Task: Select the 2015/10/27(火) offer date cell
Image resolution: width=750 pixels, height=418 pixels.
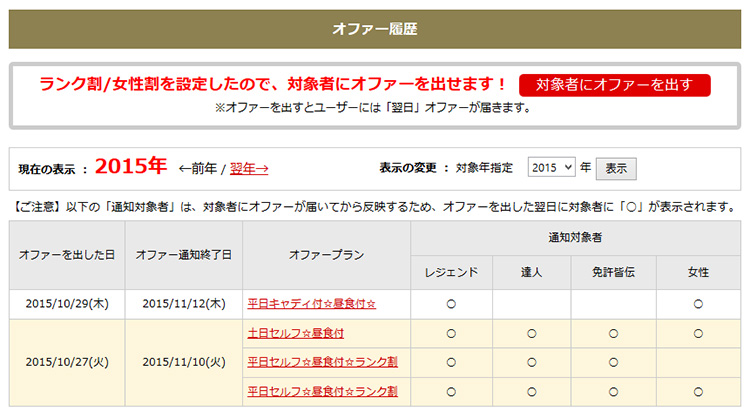Action: coord(67,362)
